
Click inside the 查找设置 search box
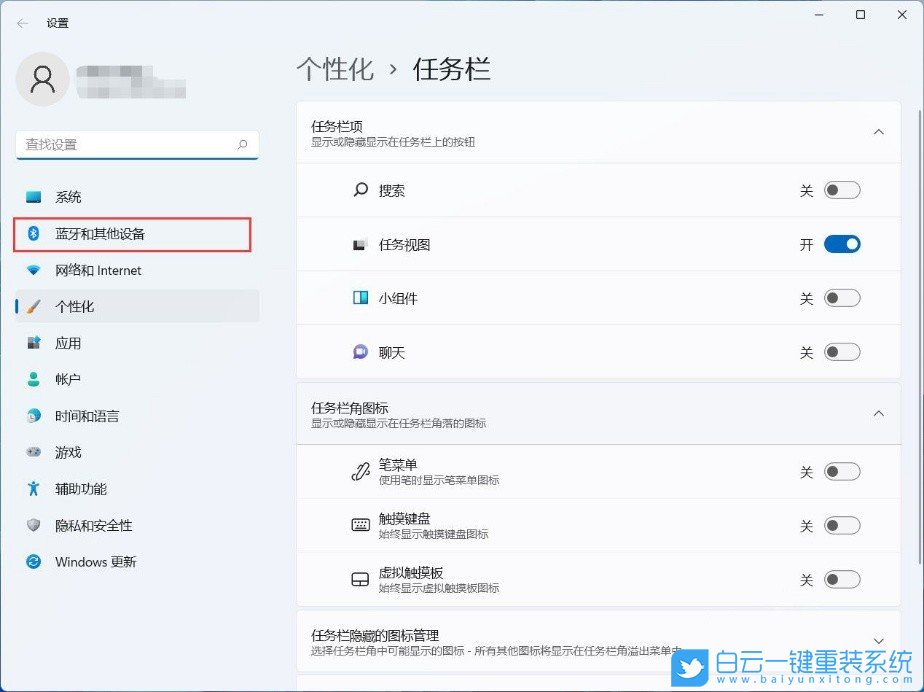137,144
